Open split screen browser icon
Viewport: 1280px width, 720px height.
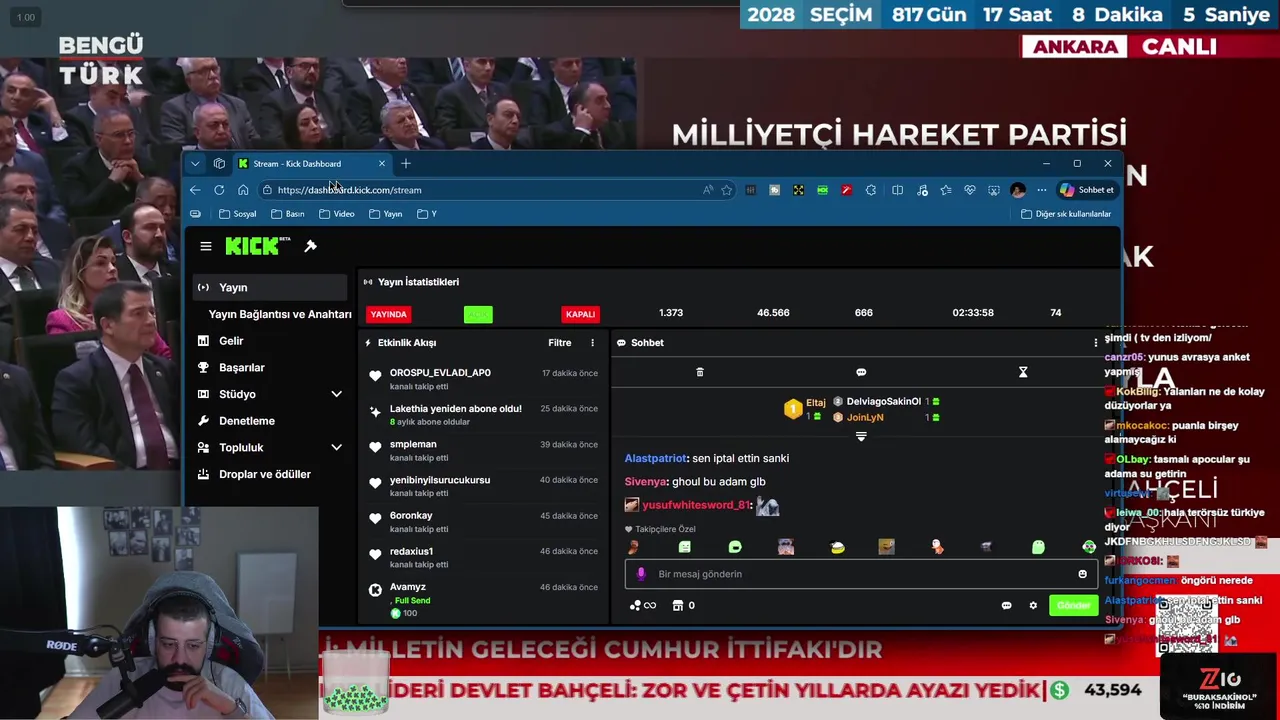pos(897,190)
